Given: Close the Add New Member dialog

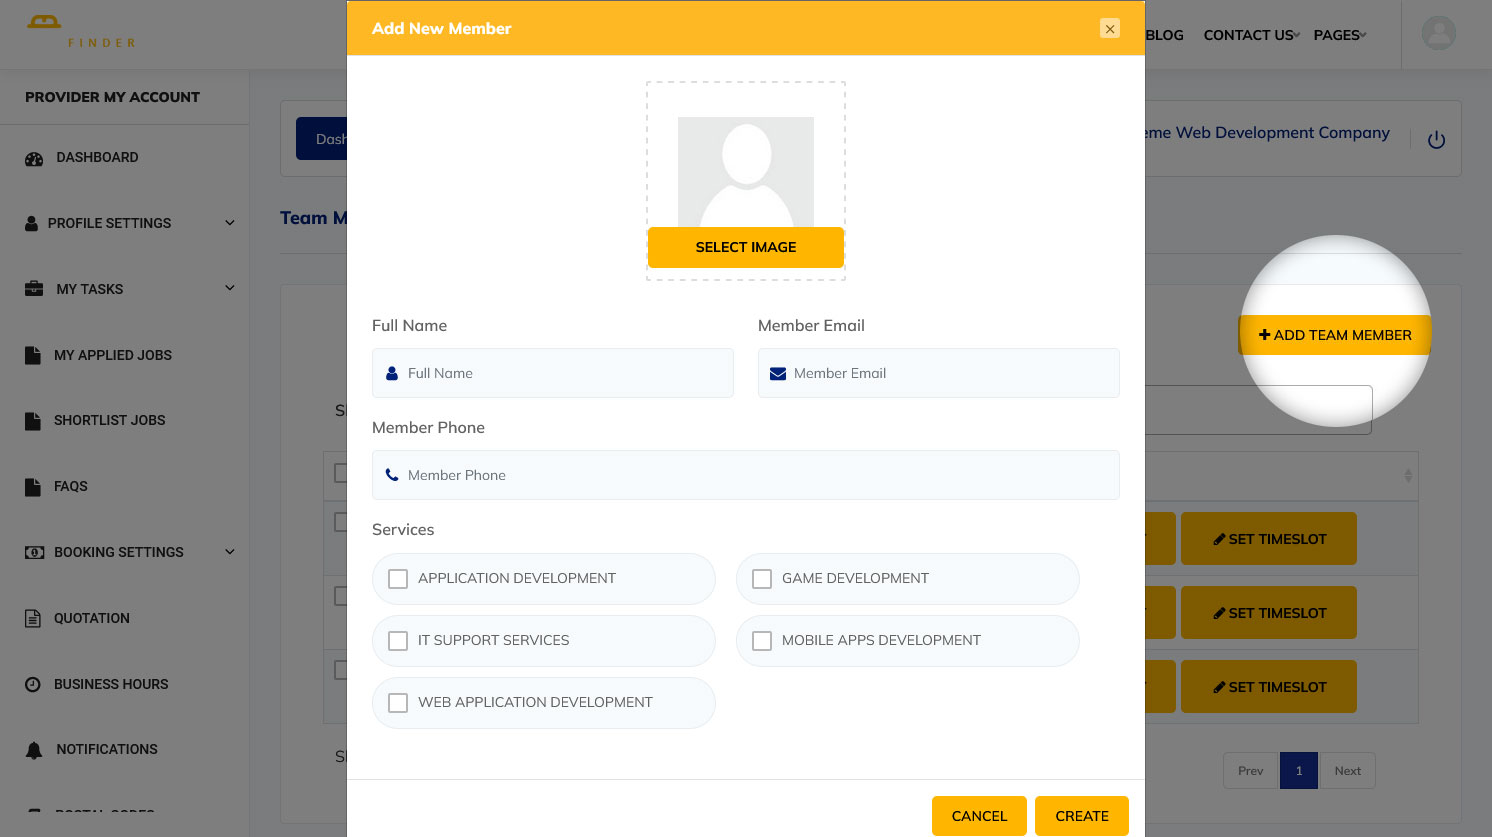Looking at the screenshot, I should click(1109, 29).
